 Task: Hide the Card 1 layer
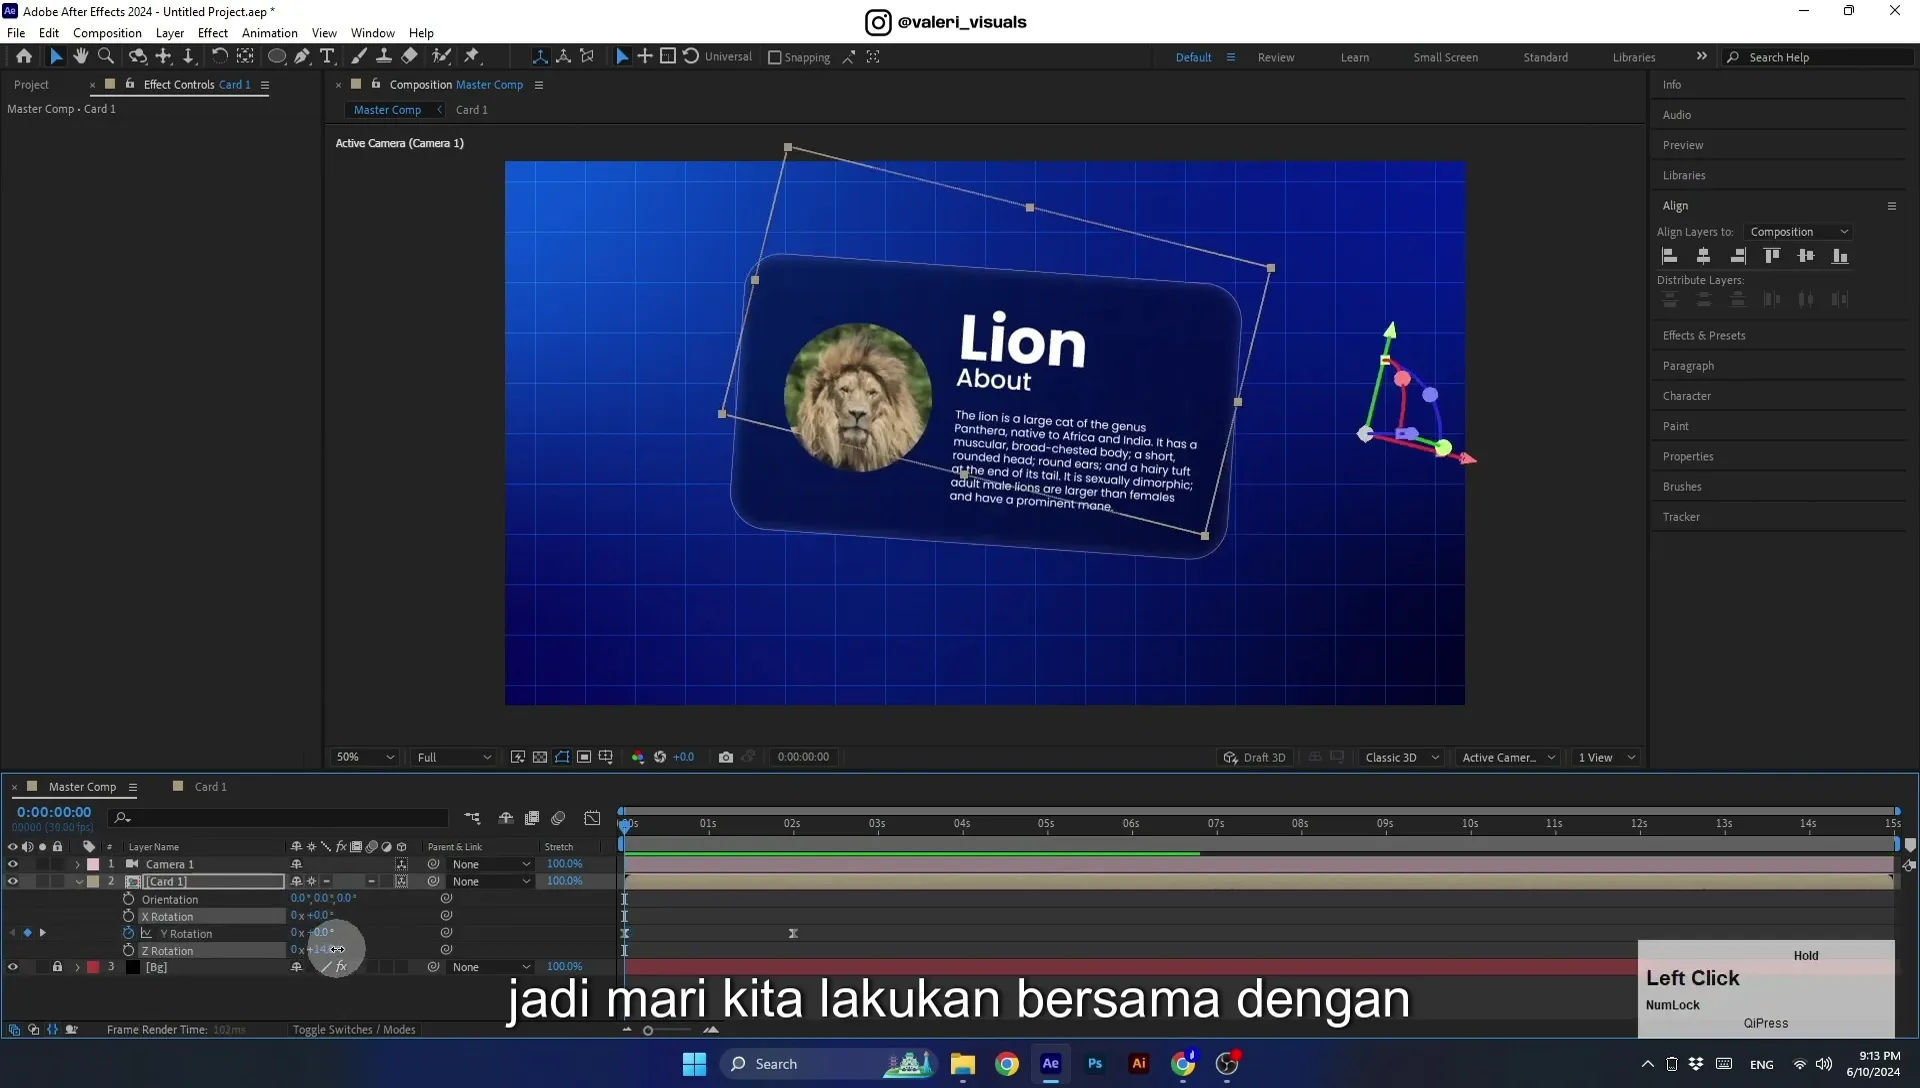point(12,881)
